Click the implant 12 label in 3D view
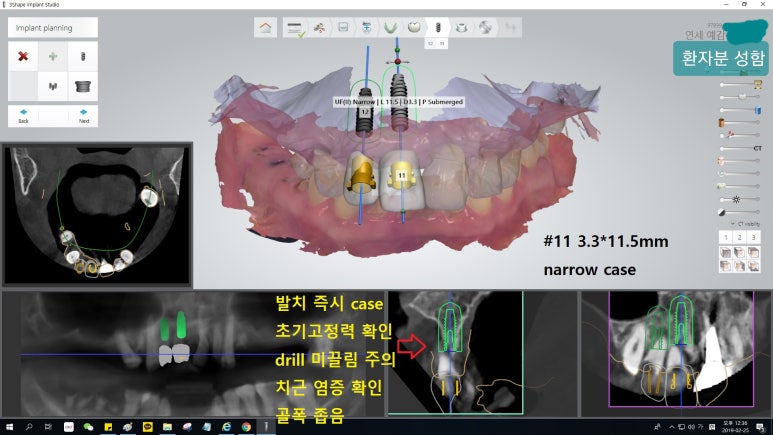 click(365, 112)
